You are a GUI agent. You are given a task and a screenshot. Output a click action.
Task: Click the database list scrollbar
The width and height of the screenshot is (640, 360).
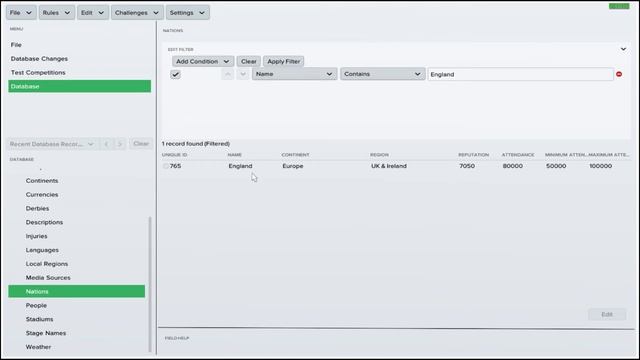(x=150, y=284)
